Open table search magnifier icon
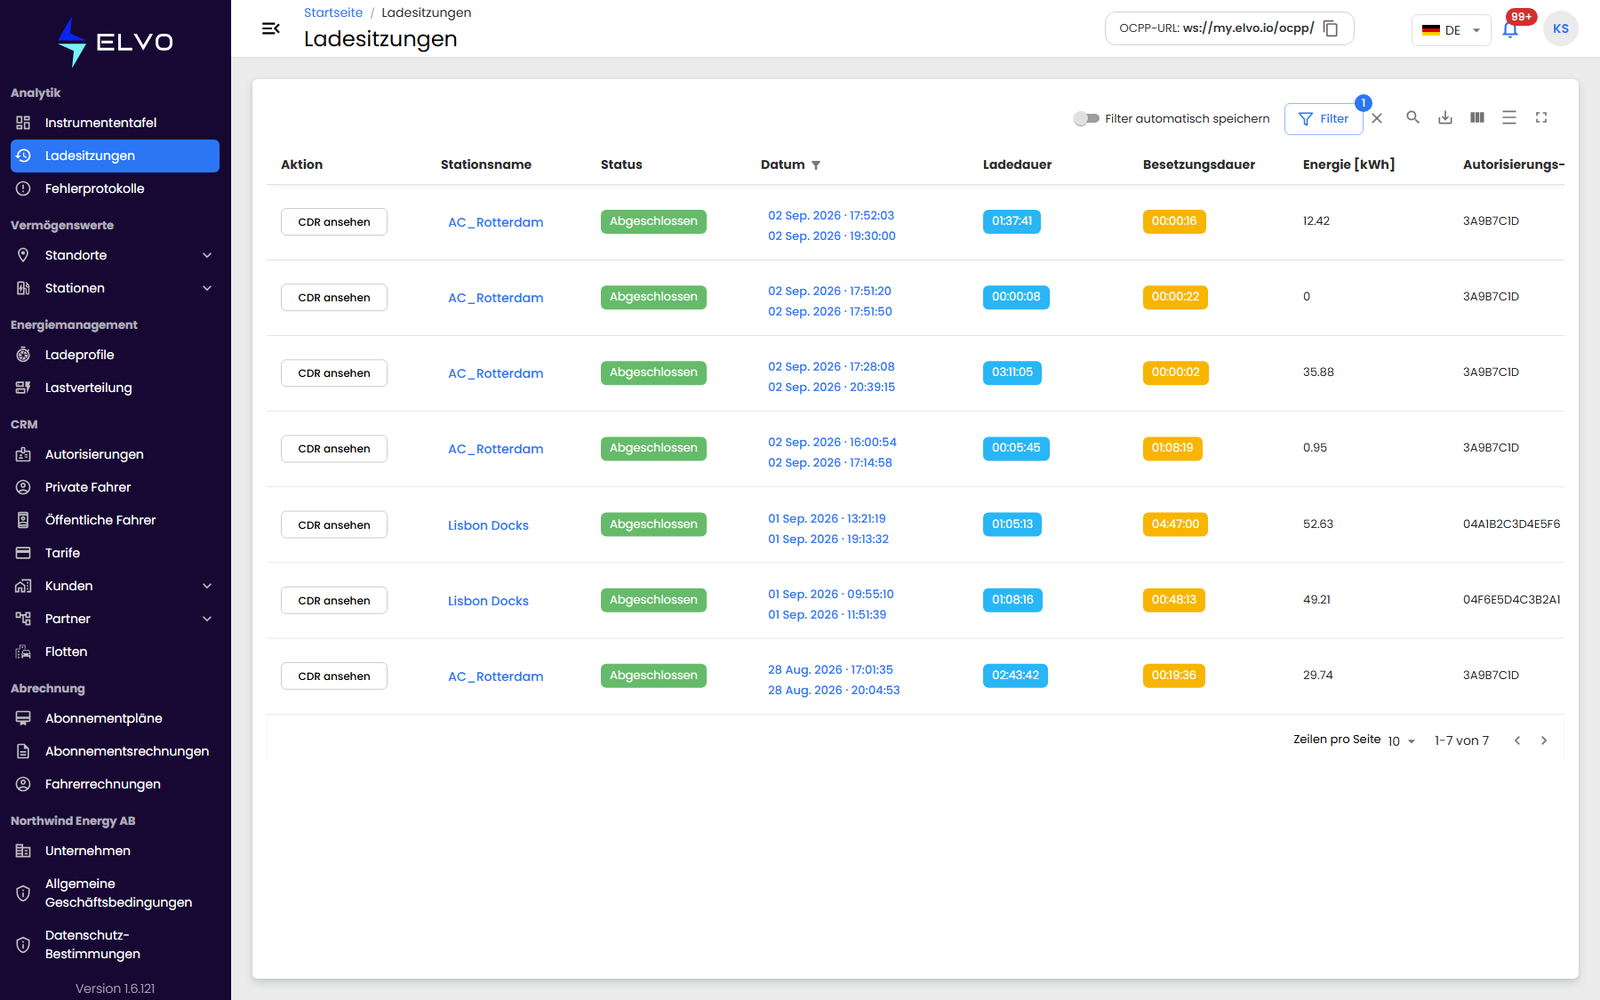The image size is (1600, 1000). click(1413, 117)
